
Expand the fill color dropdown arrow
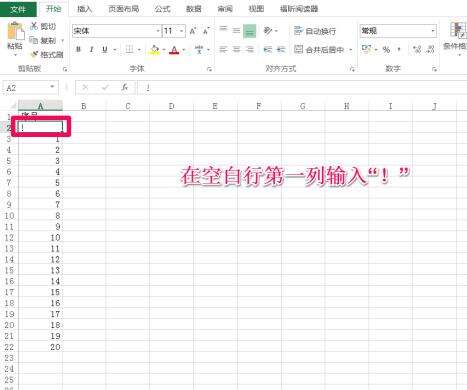point(164,50)
